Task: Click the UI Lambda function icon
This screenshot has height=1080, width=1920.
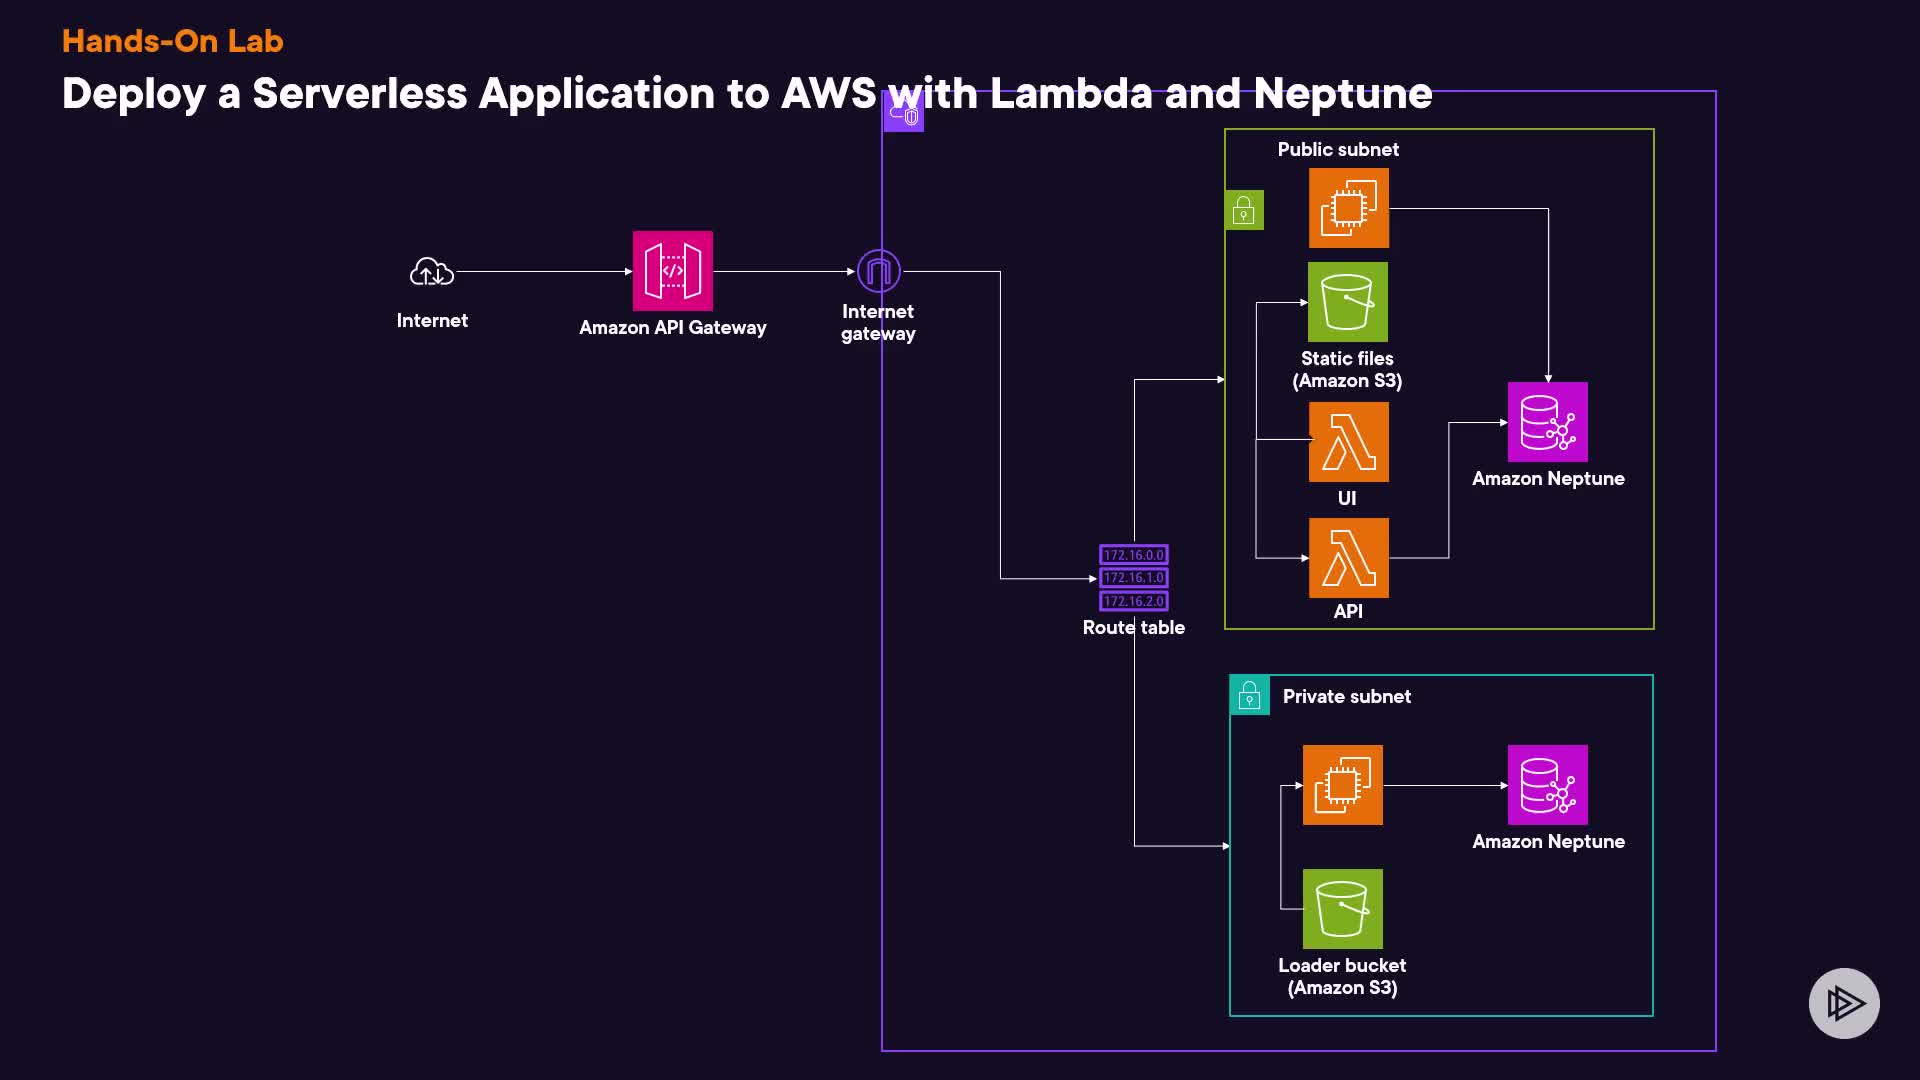Action: [x=1348, y=442]
